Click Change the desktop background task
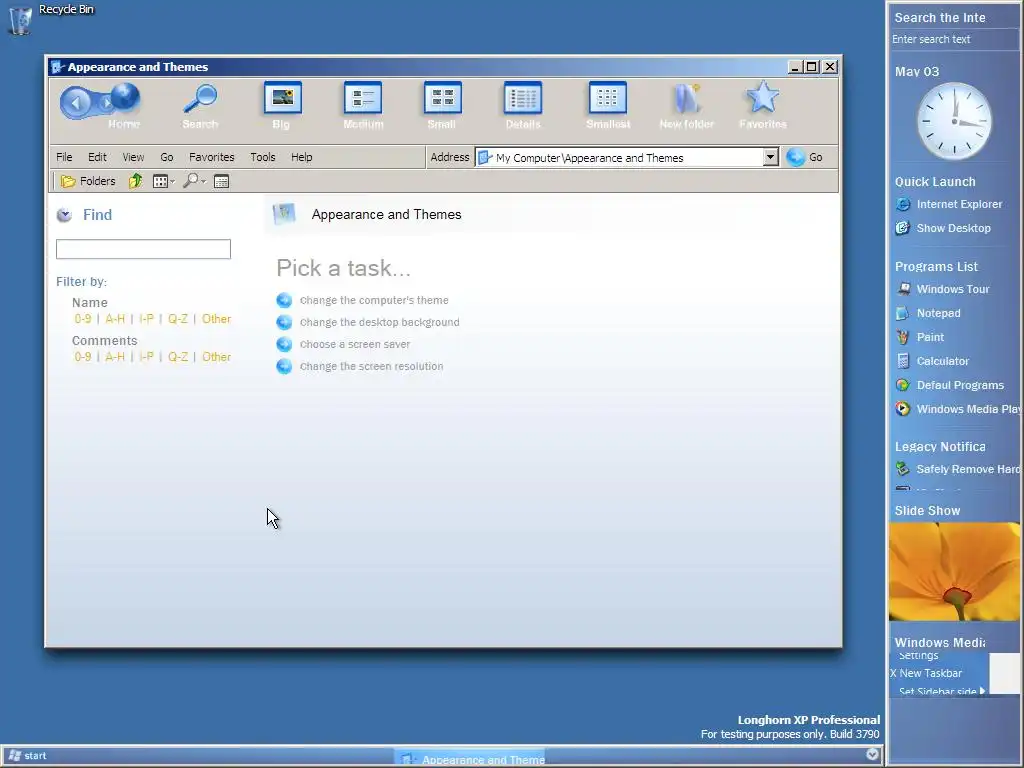The image size is (1024, 768). coord(379,323)
